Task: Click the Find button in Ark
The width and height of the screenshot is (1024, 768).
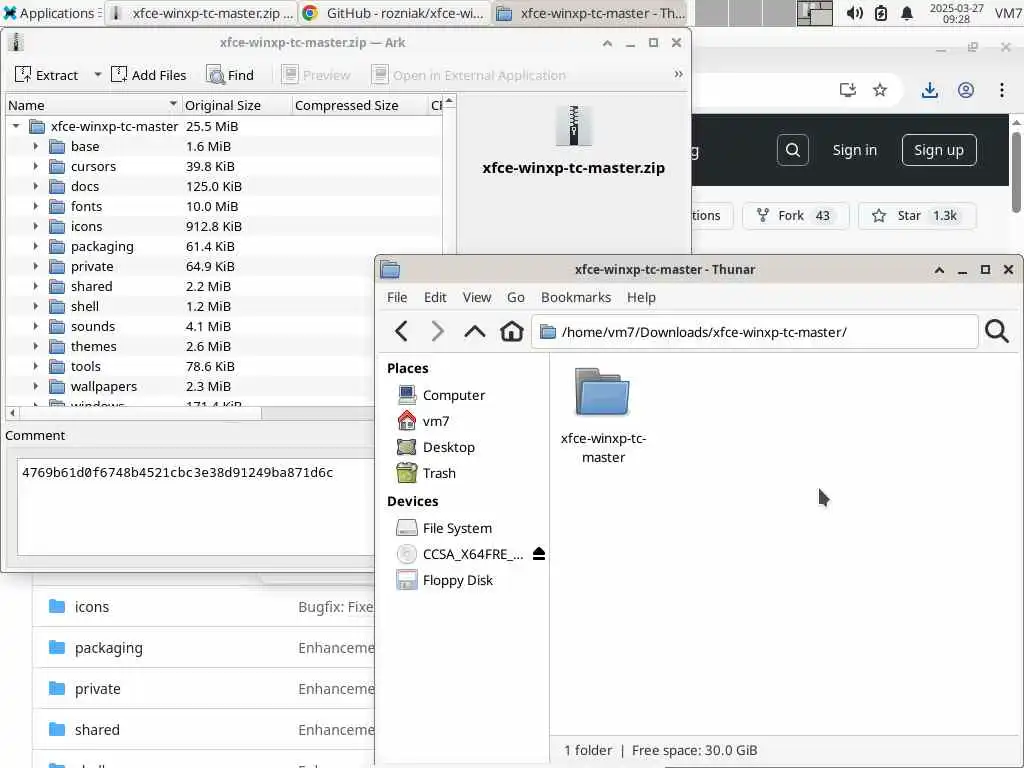Action: [230, 75]
